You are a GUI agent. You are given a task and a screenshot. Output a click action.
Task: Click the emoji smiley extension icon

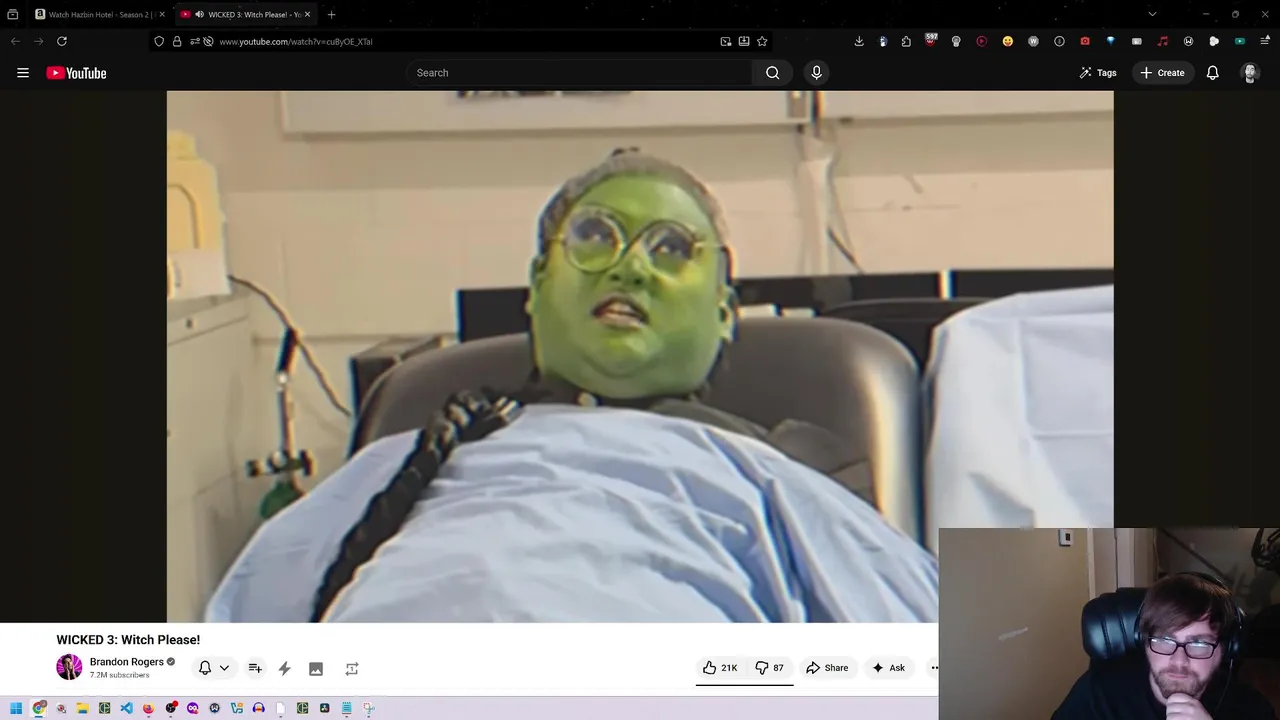click(x=1007, y=41)
